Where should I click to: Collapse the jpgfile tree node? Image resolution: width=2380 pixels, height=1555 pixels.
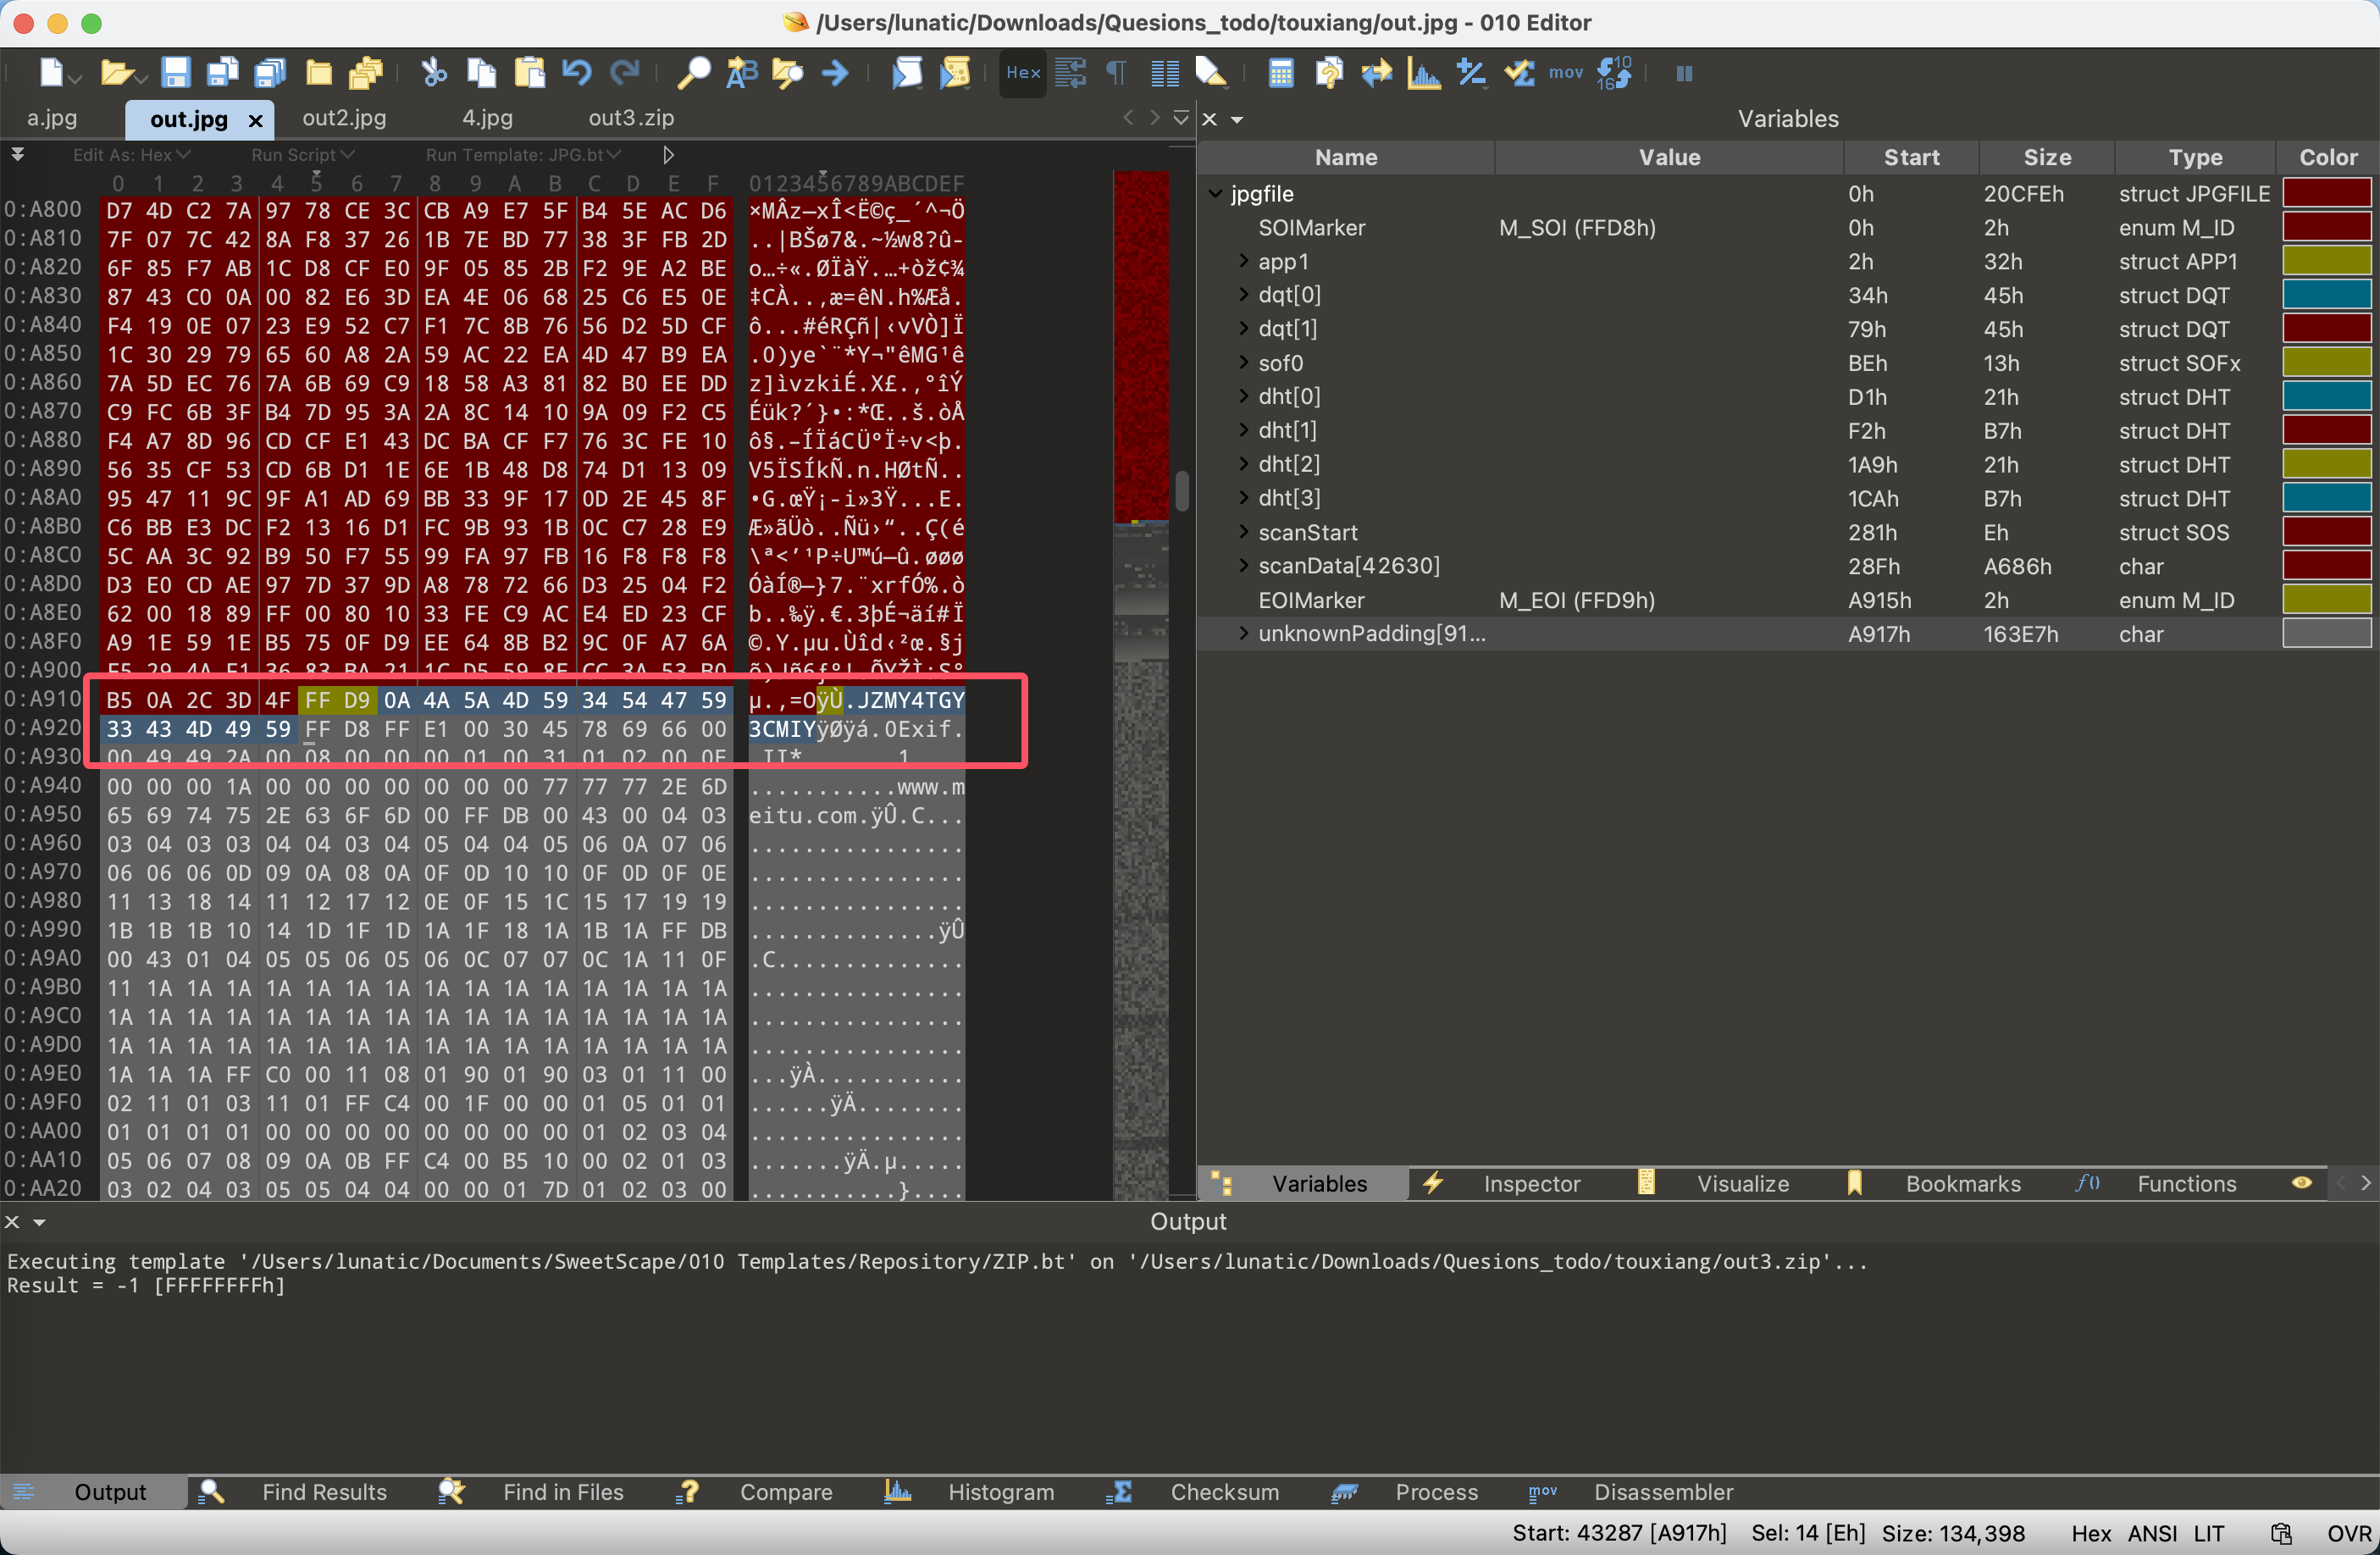coord(1215,193)
